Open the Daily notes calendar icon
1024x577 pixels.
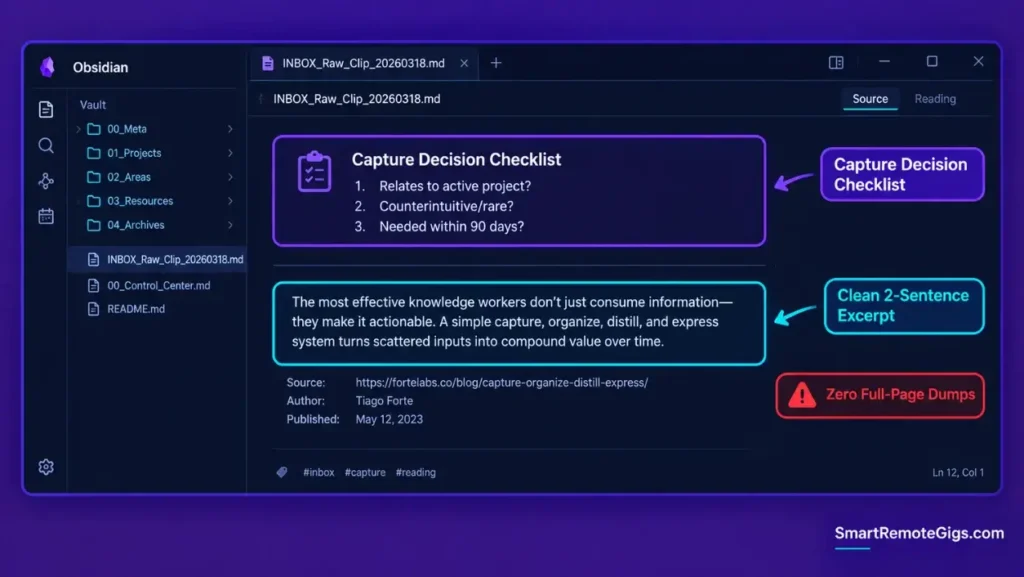[46, 216]
